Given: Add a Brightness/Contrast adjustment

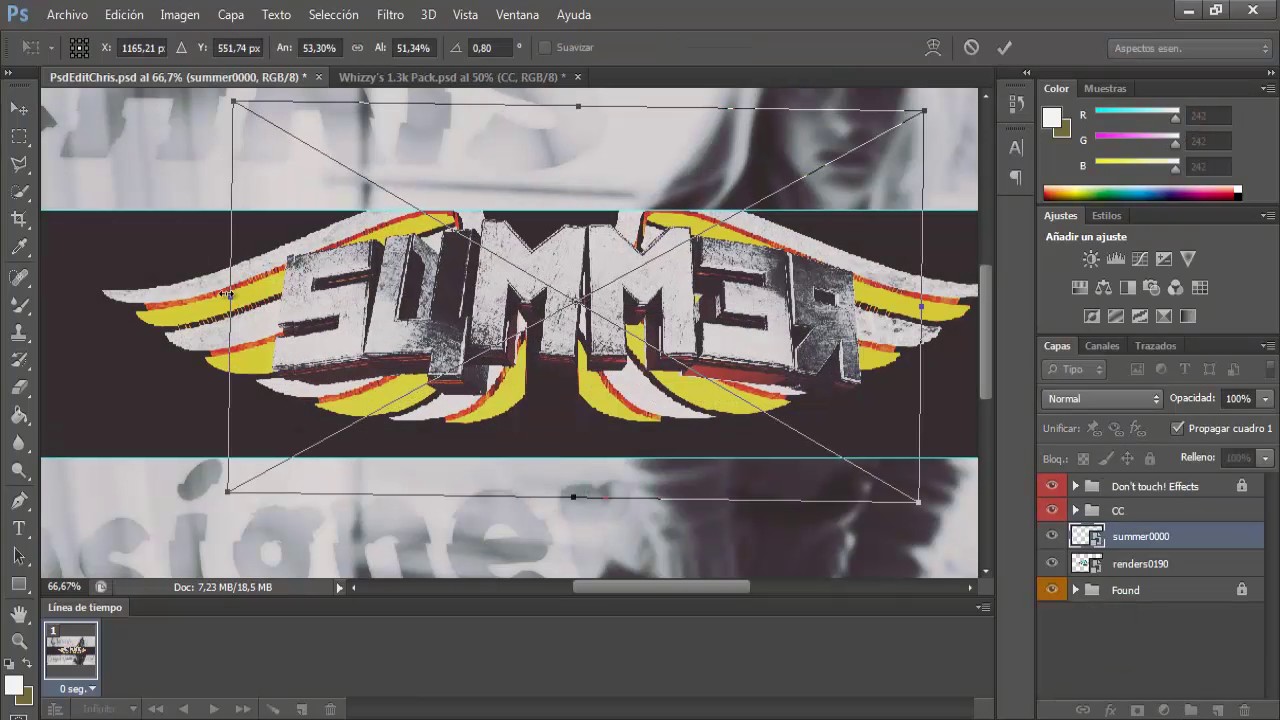Looking at the screenshot, I should tap(1091, 259).
